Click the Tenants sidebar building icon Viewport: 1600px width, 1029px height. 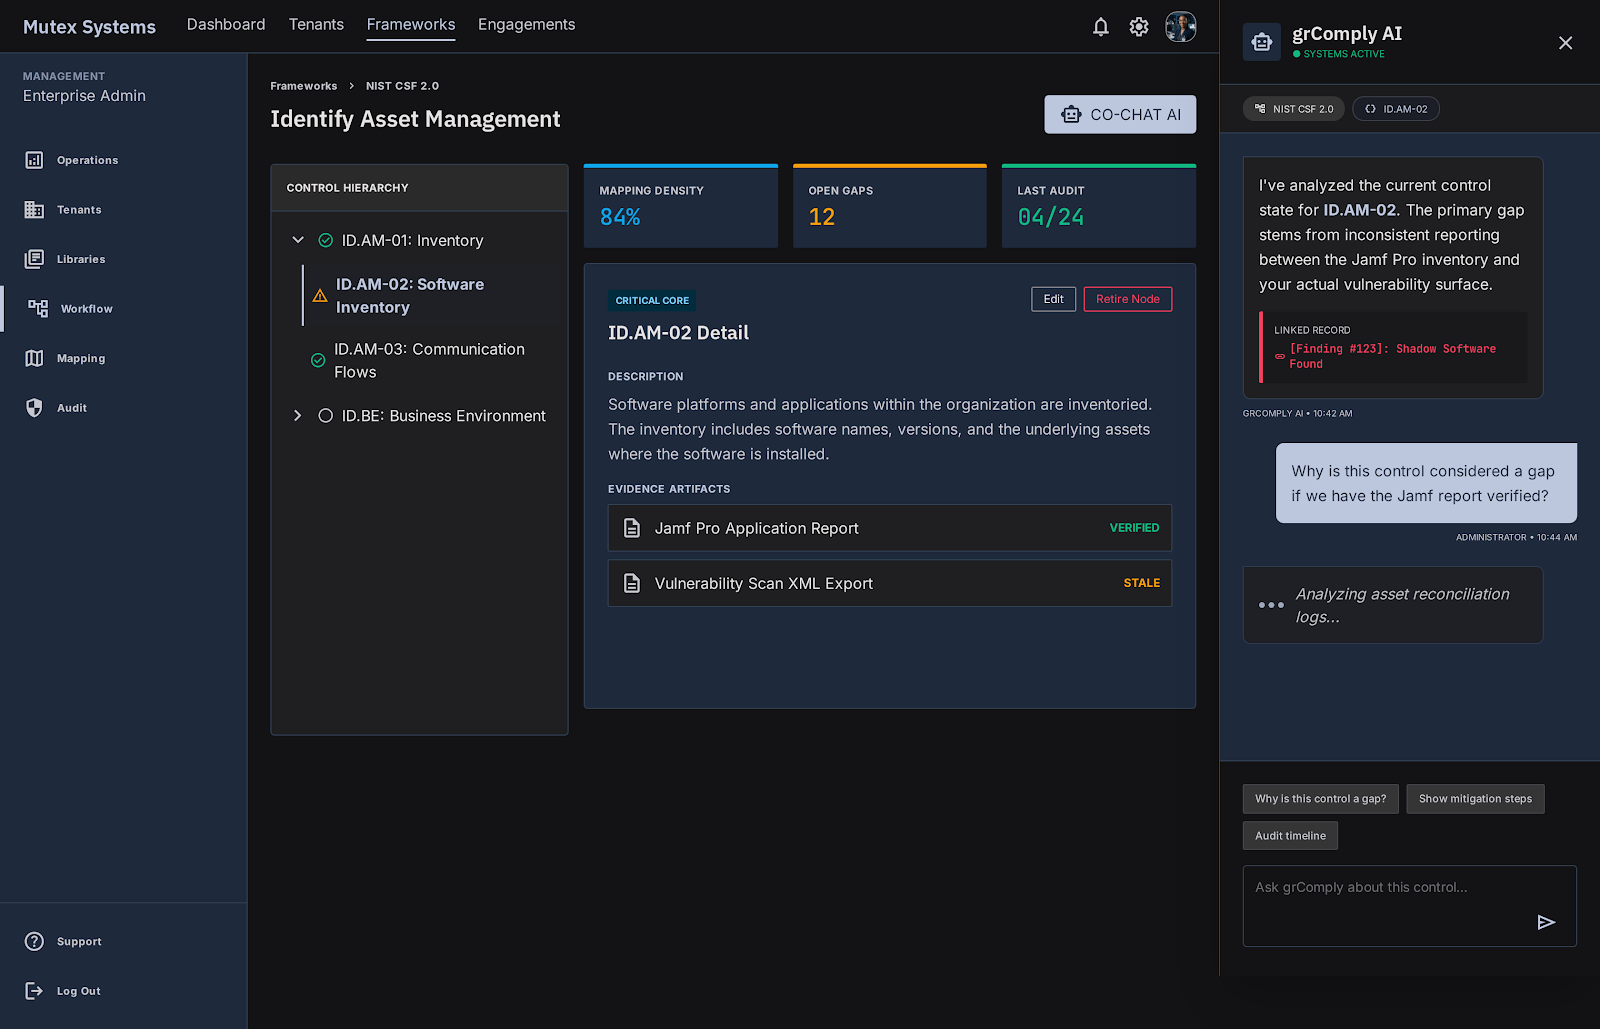(34, 210)
